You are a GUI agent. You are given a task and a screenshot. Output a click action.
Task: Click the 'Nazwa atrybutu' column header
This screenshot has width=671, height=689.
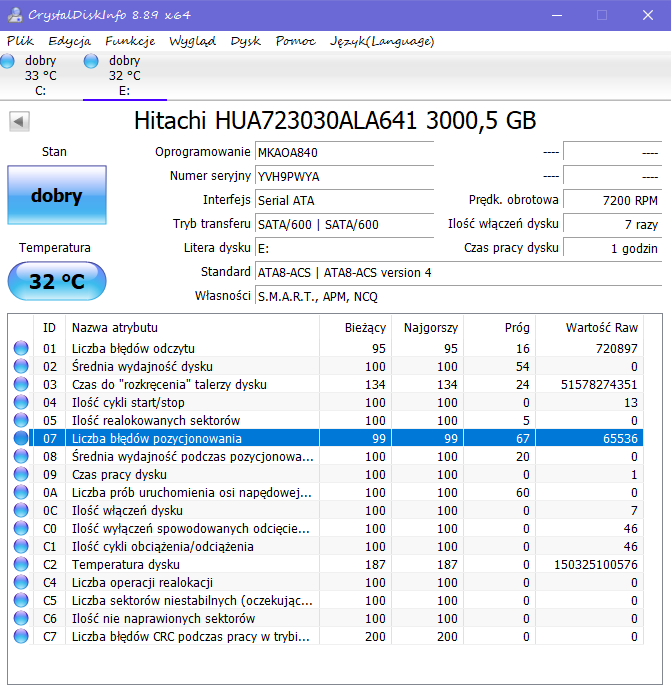192,327
